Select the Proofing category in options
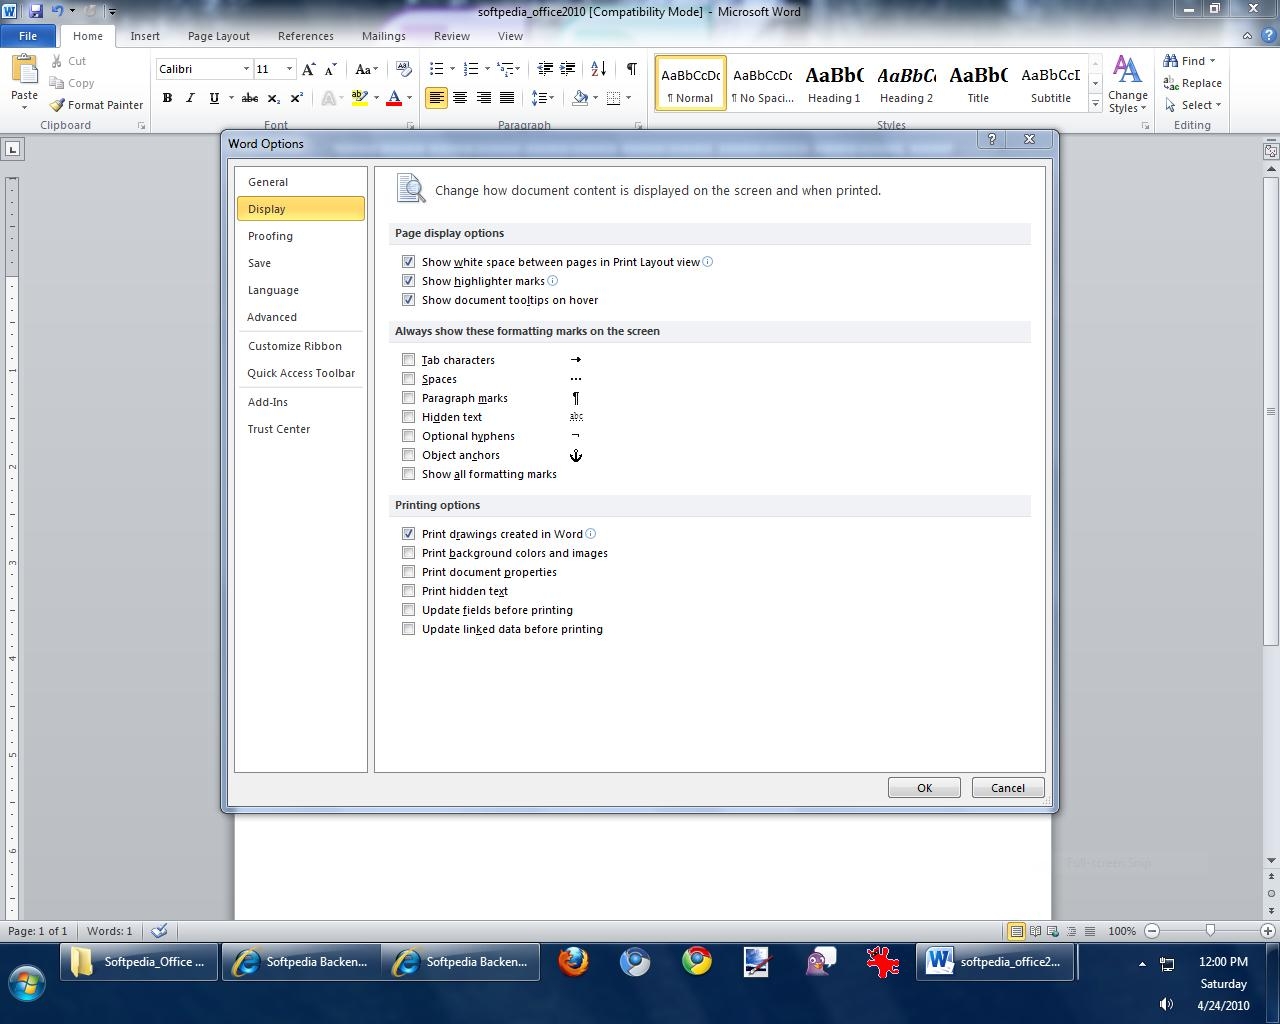The height and width of the screenshot is (1024, 1280). 270,236
